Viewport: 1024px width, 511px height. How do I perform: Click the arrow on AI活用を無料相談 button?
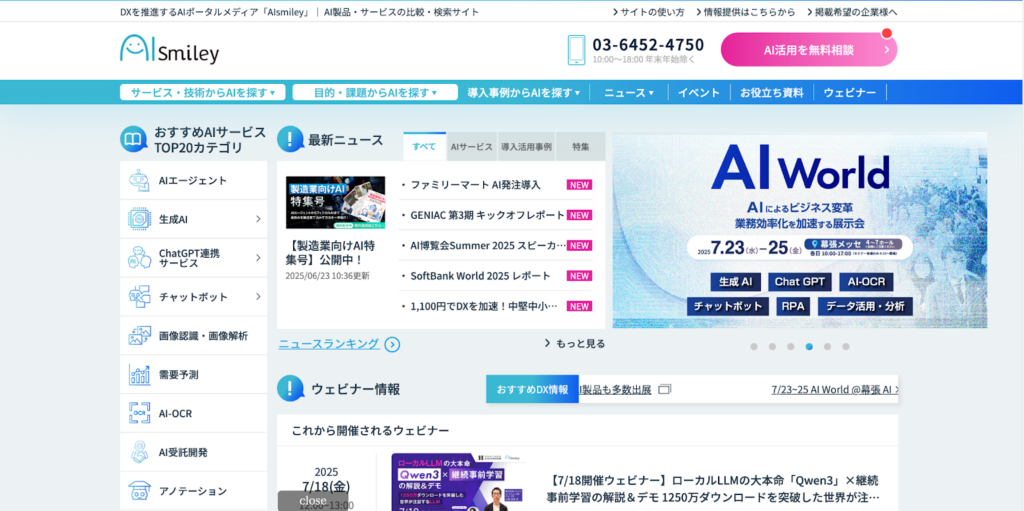(886, 50)
